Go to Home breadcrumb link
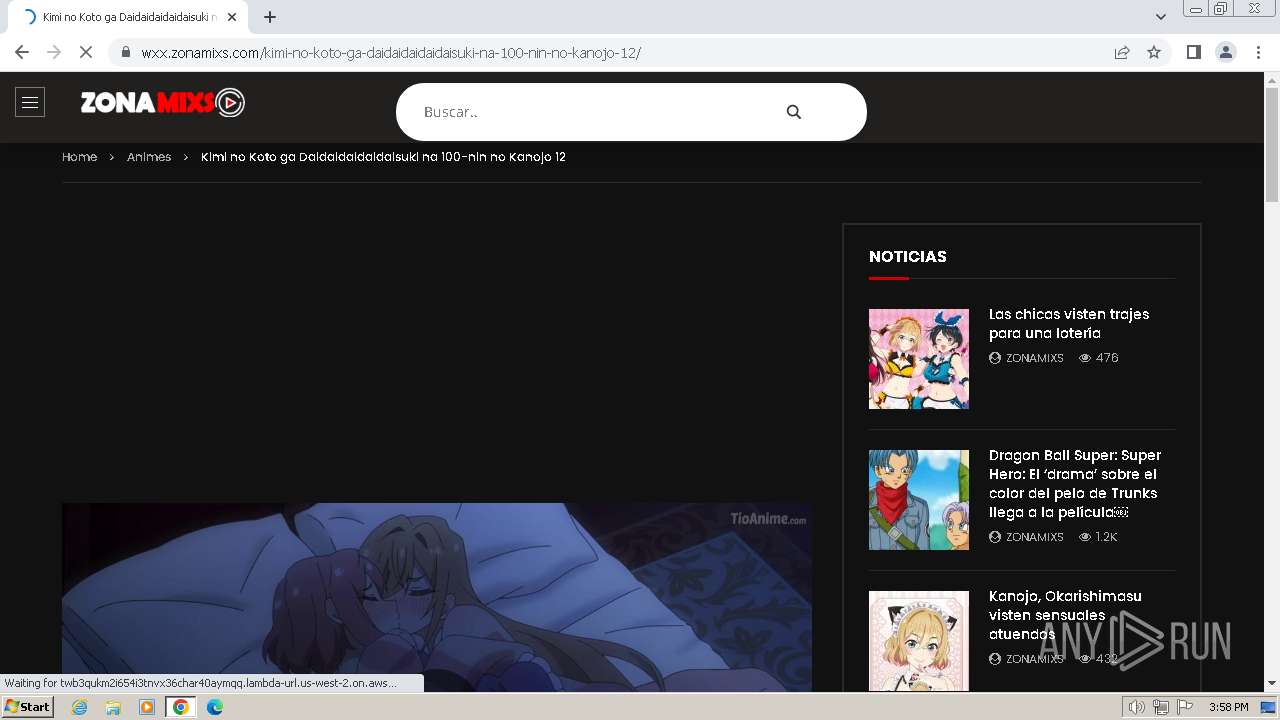This screenshot has height=720, width=1280. (79, 157)
